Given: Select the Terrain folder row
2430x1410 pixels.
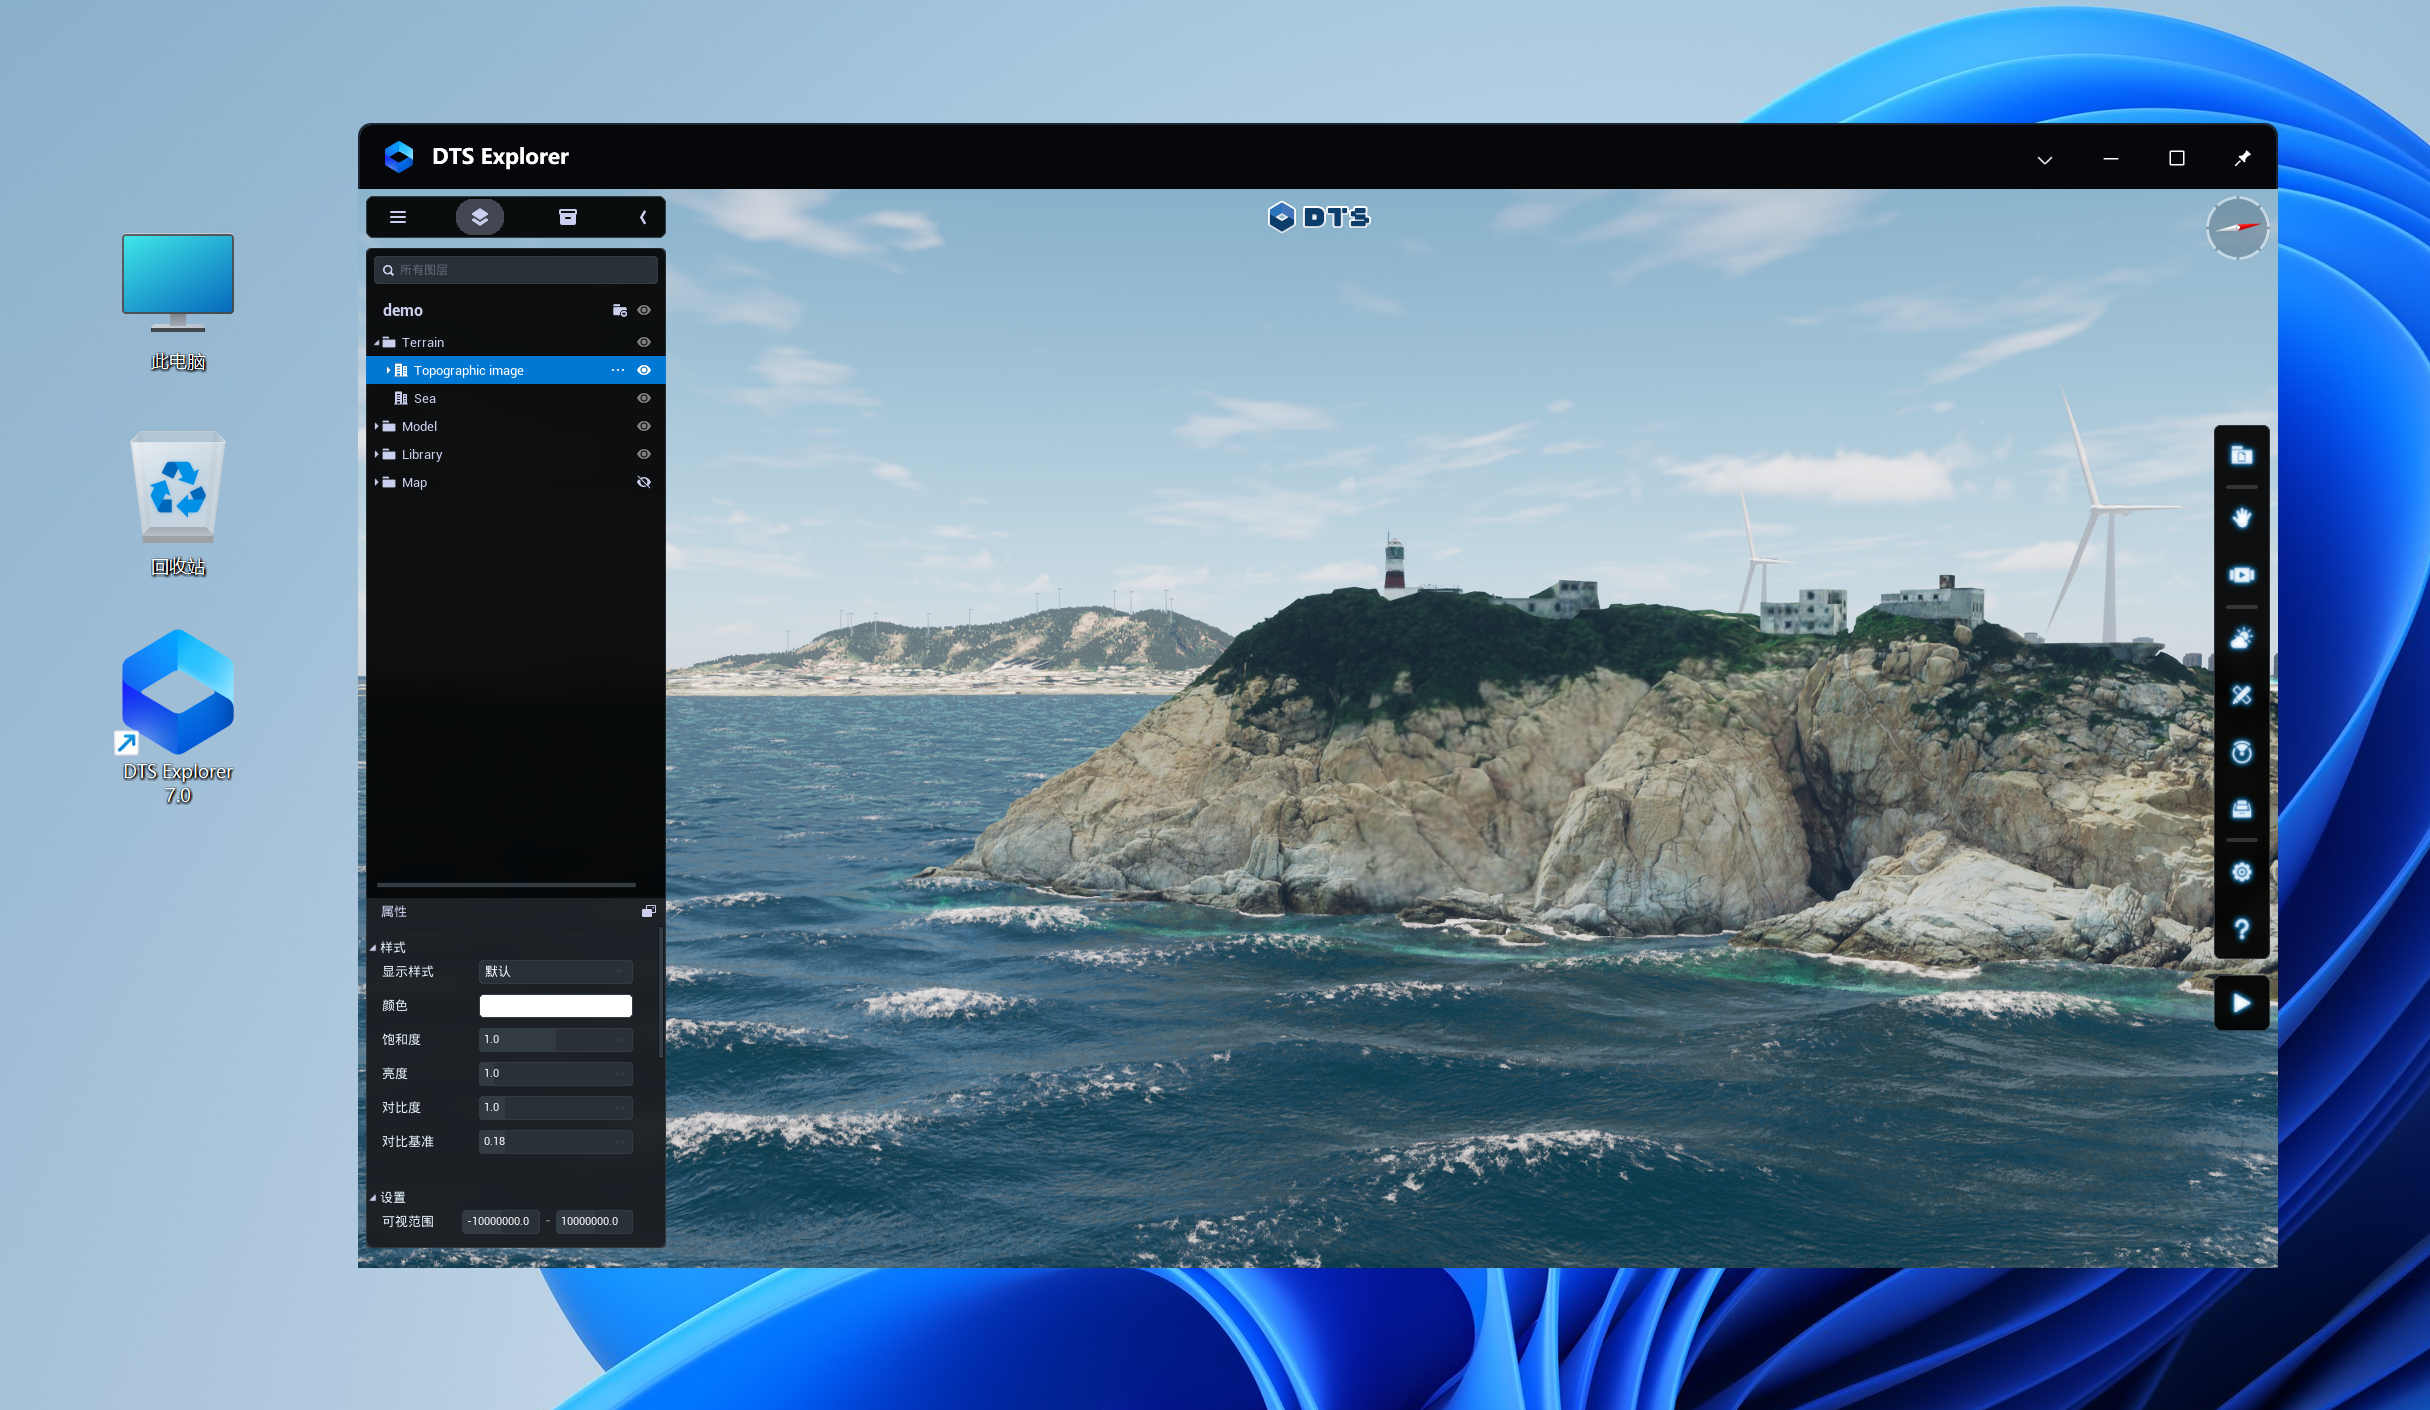Looking at the screenshot, I should [516, 342].
